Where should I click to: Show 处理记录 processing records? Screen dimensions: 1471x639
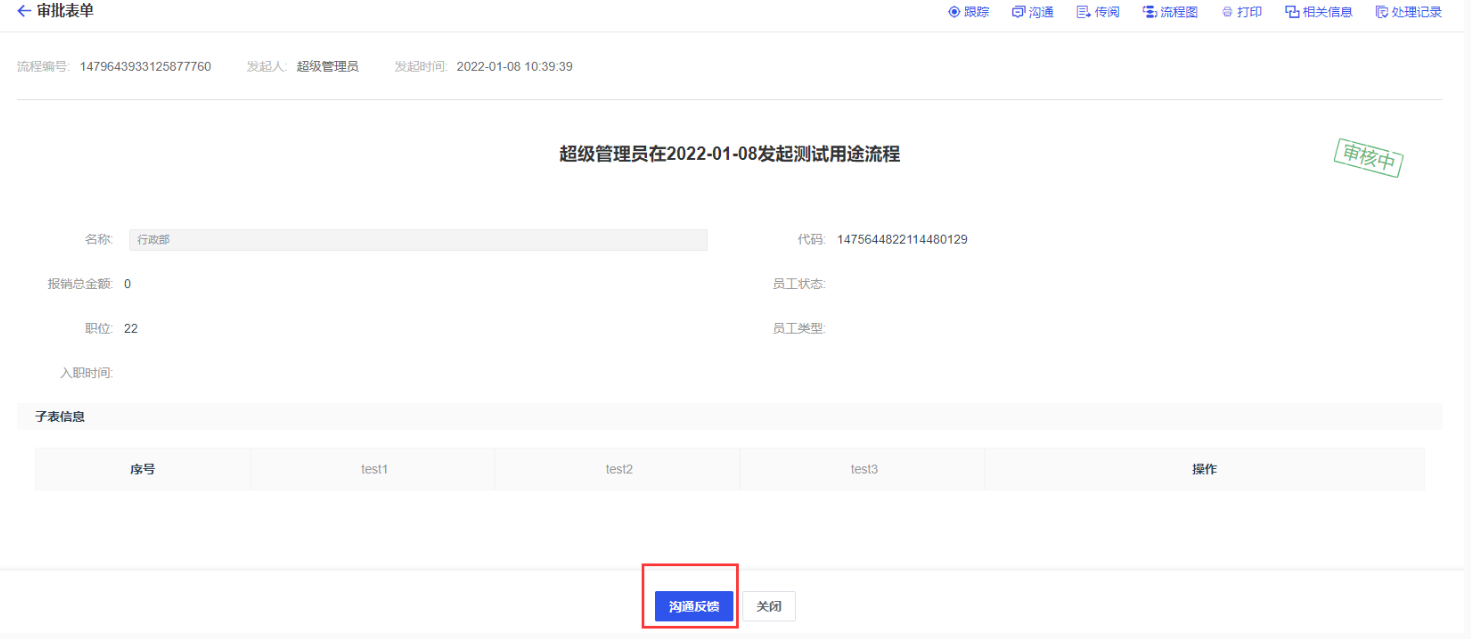(x=1409, y=12)
